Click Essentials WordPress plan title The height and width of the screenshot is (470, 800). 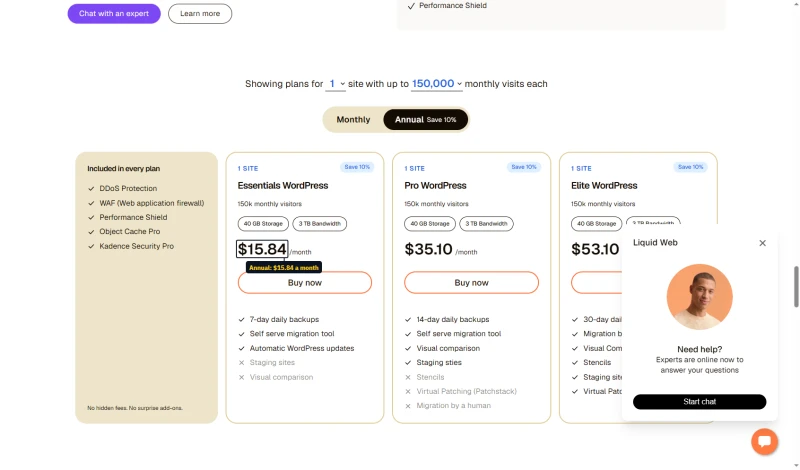(x=283, y=186)
